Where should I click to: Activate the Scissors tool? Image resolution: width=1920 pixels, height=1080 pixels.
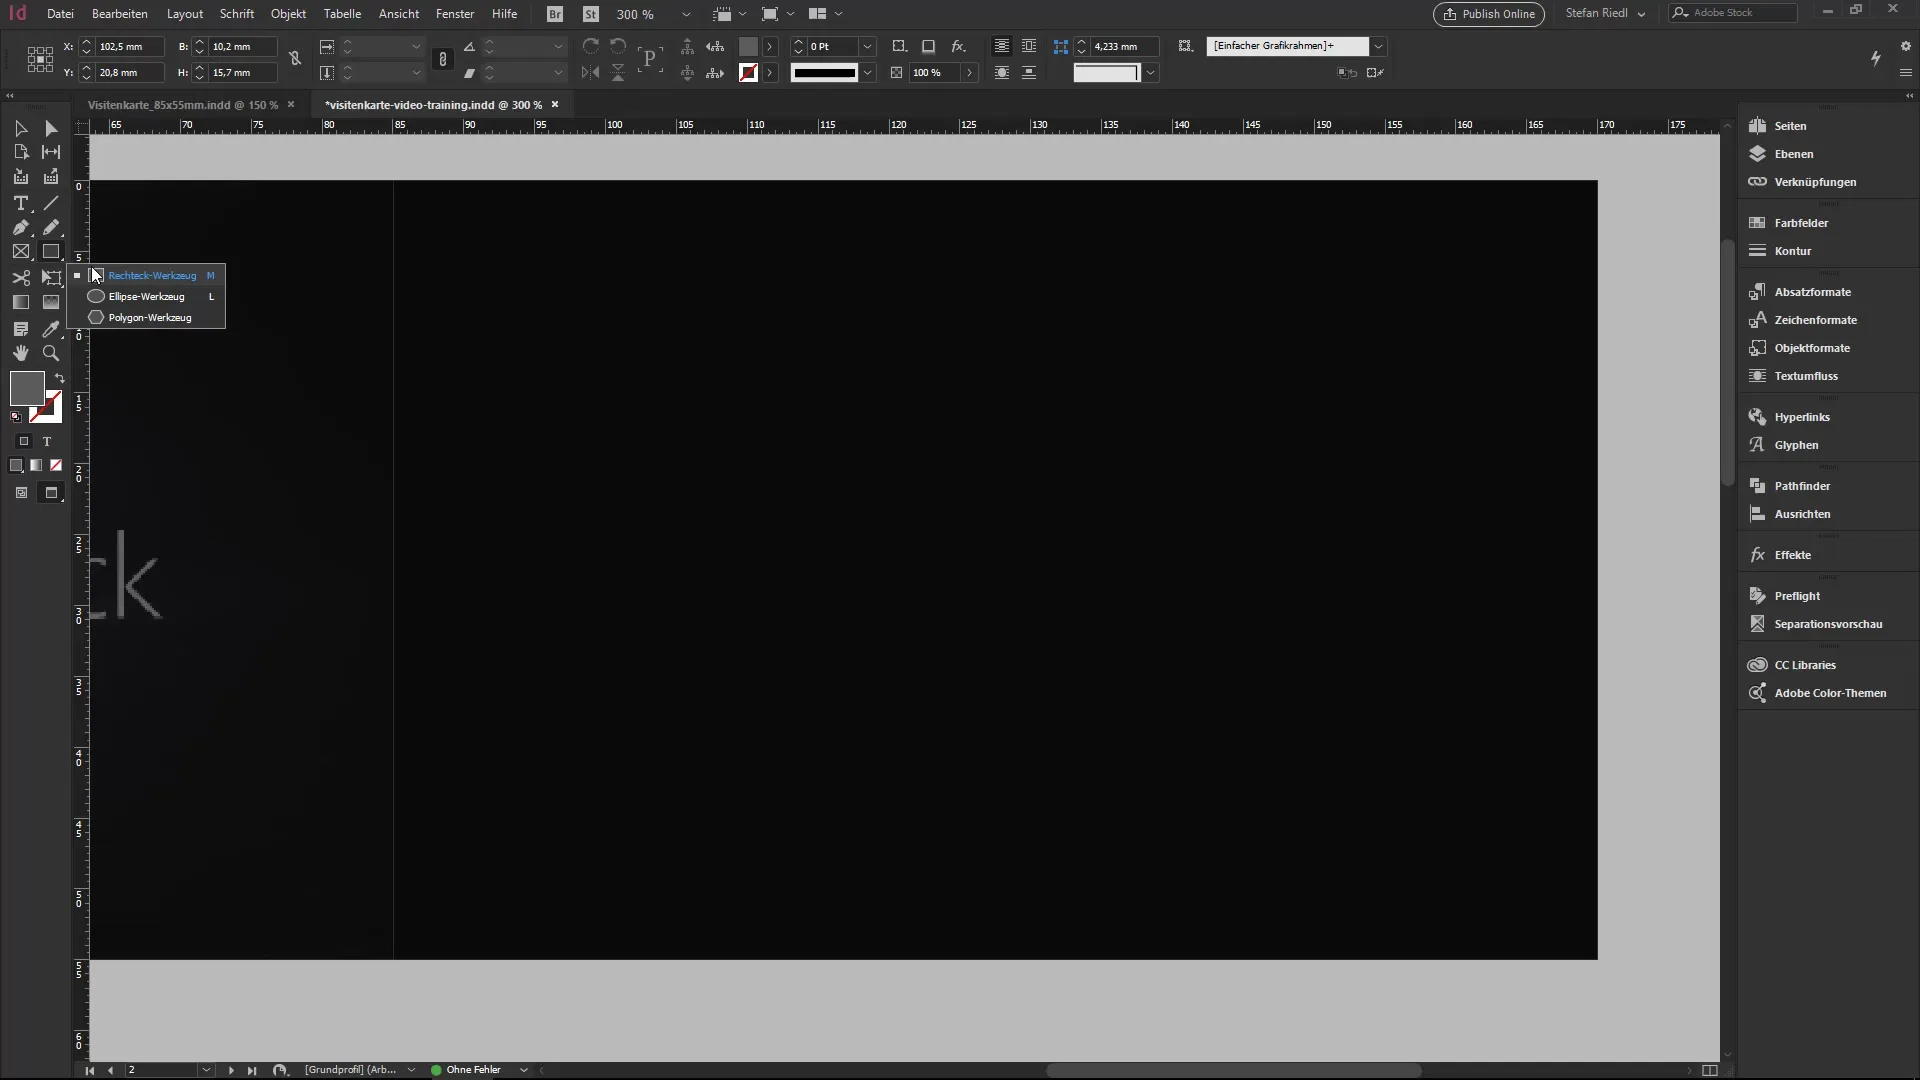coord(21,278)
